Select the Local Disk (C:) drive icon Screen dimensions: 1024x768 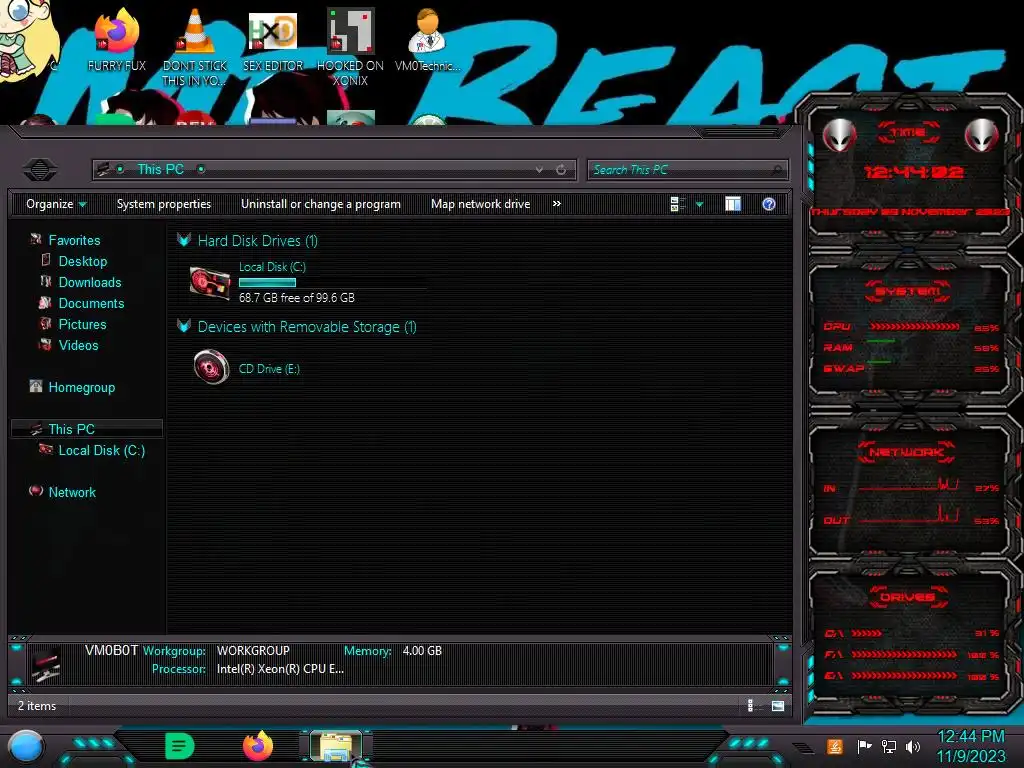[210, 283]
